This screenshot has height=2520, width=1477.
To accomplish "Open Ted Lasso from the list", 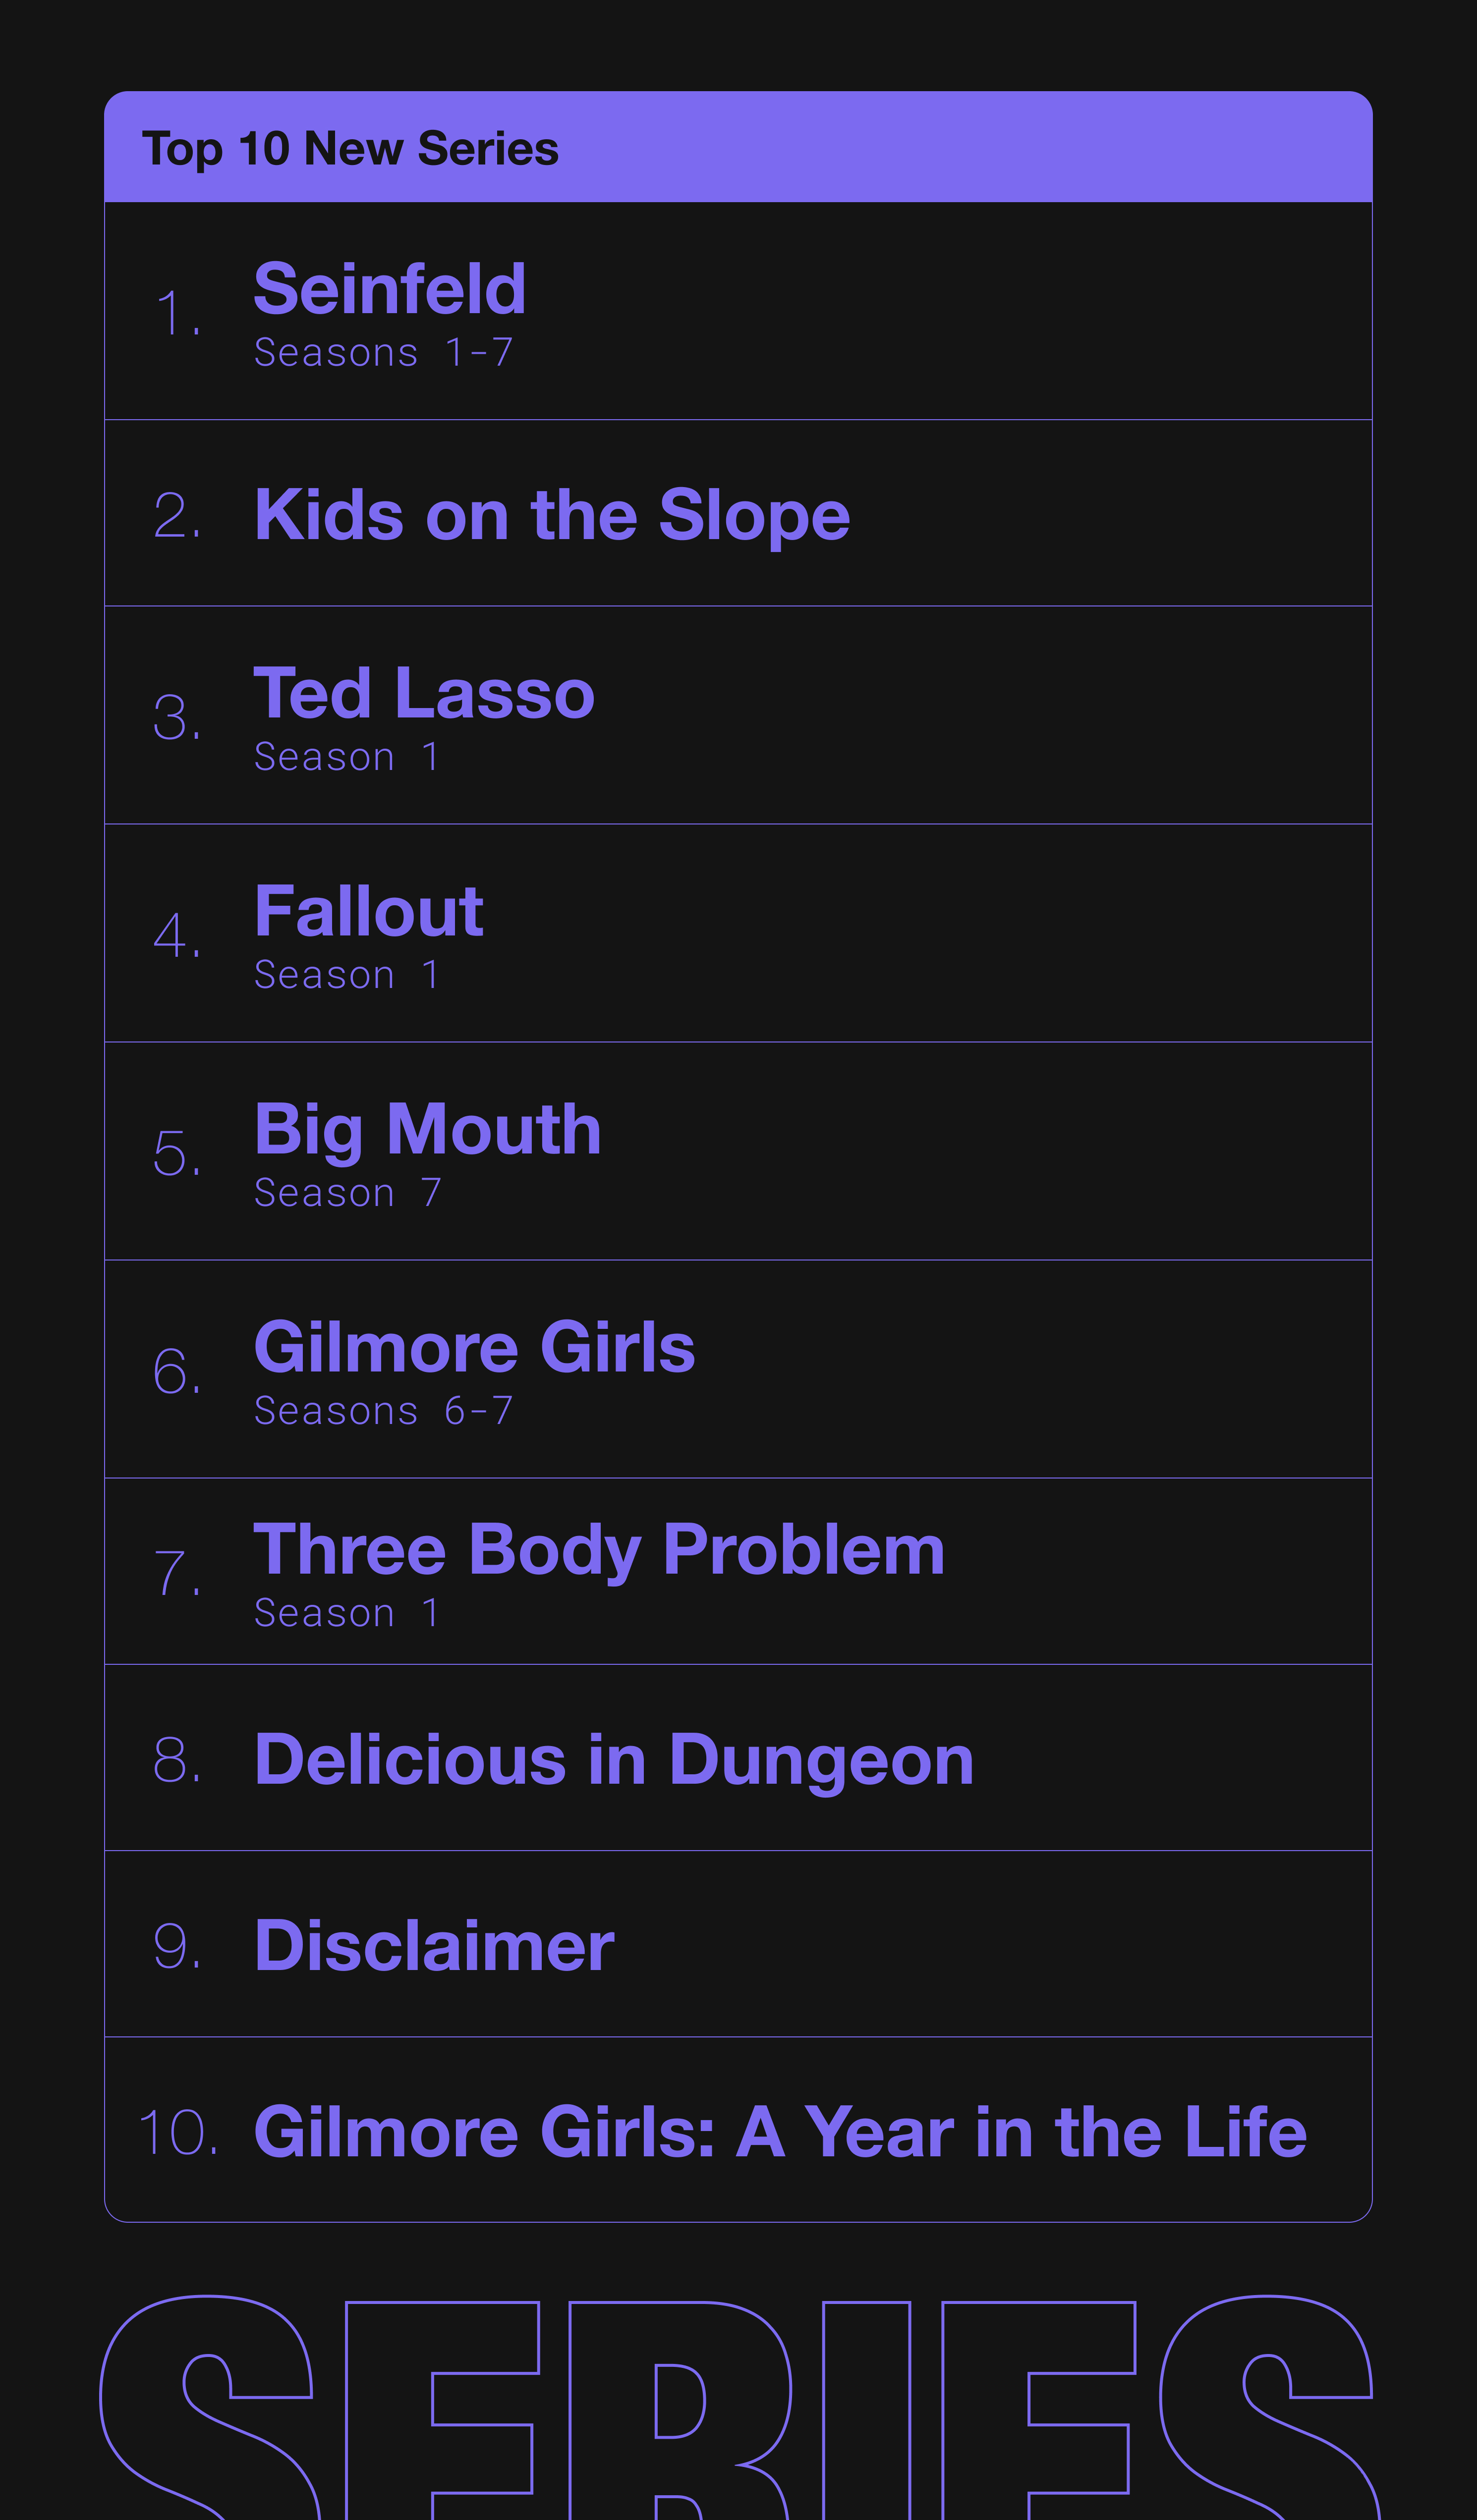I will [x=424, y=693].
